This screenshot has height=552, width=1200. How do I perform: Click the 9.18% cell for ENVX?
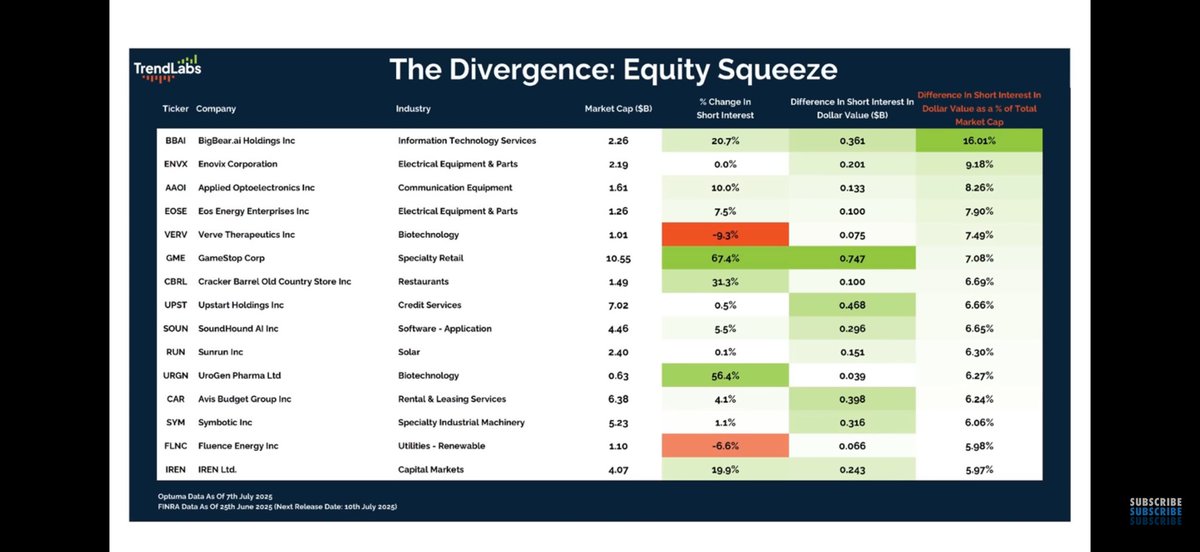click(x=980, y=164)
